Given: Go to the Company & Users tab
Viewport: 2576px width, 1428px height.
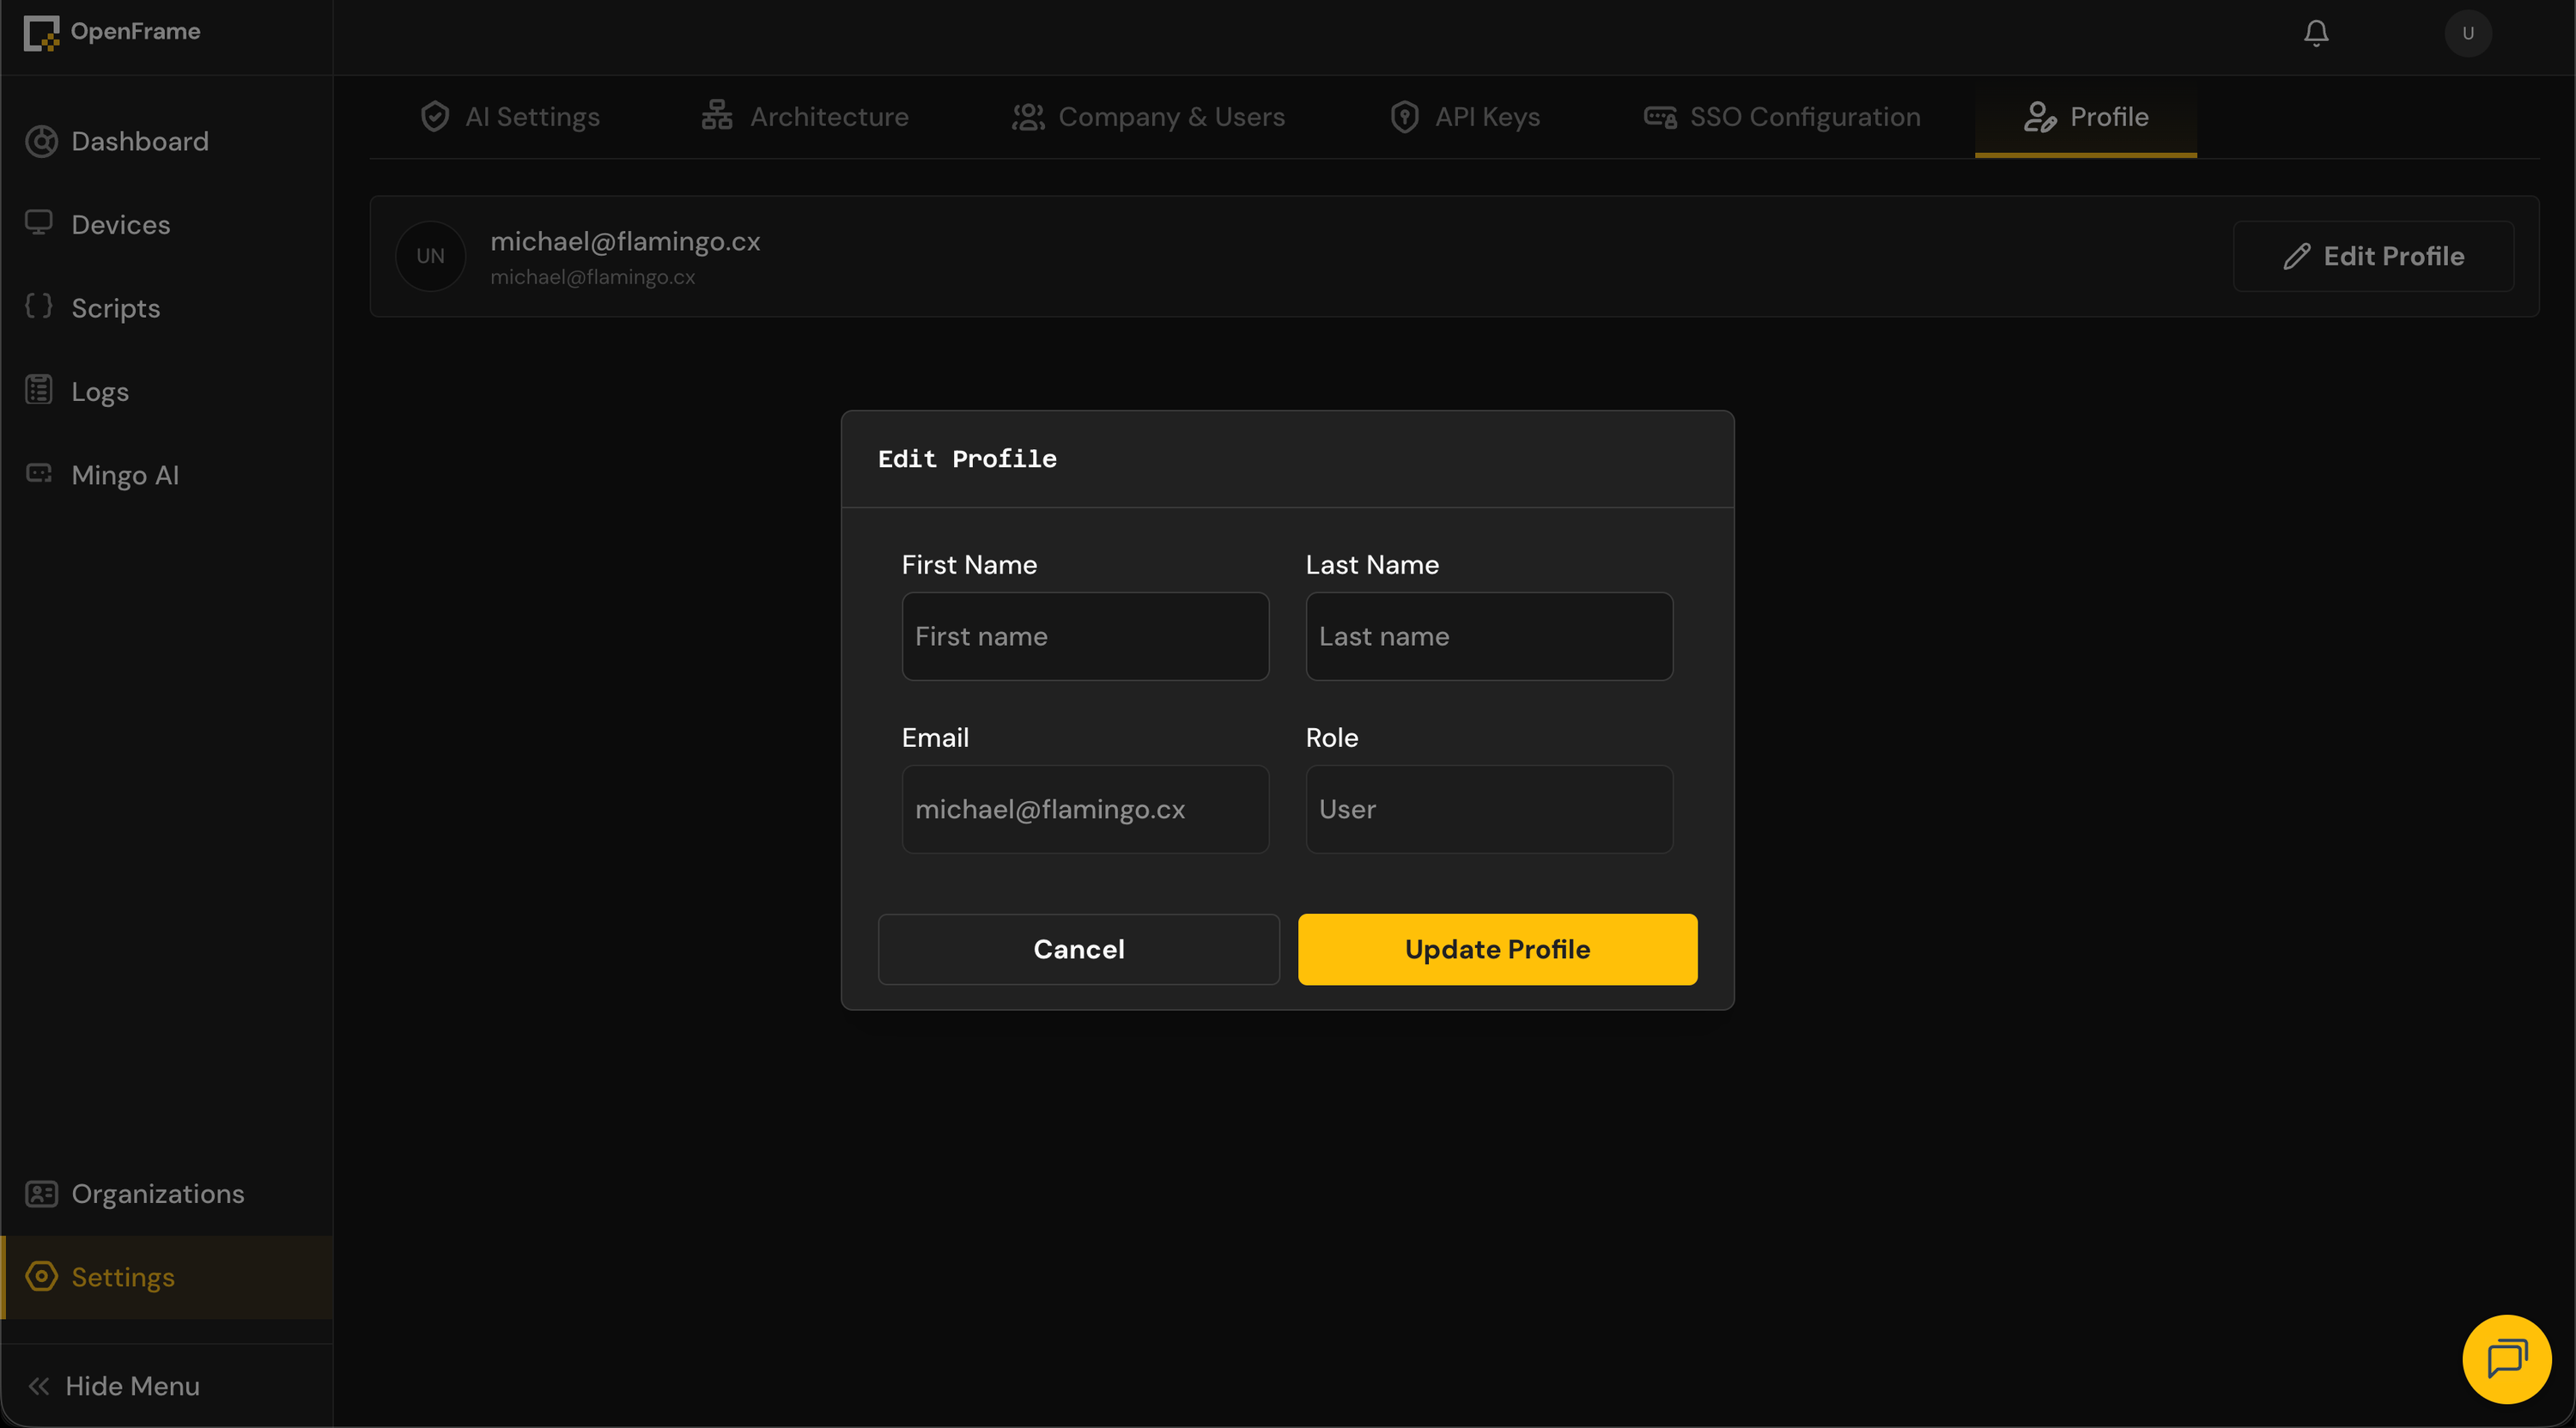Looking at the screenshot, I should coord(1148,117).
